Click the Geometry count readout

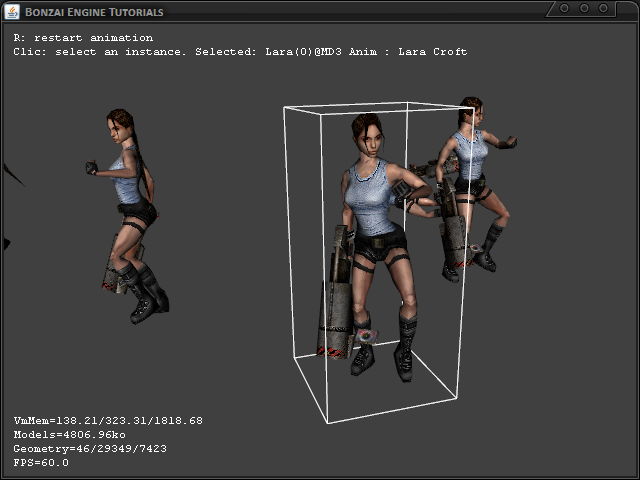(x=90, y=449)
